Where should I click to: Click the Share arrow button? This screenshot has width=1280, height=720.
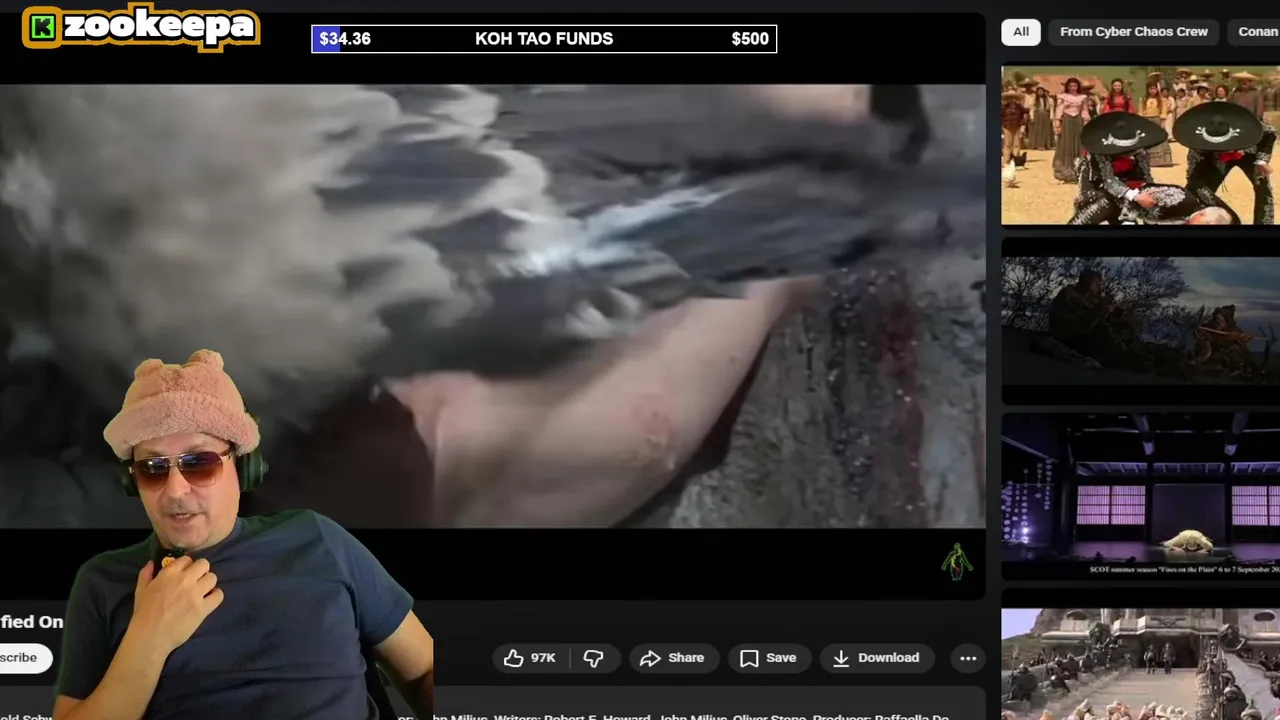coord(672,657)
